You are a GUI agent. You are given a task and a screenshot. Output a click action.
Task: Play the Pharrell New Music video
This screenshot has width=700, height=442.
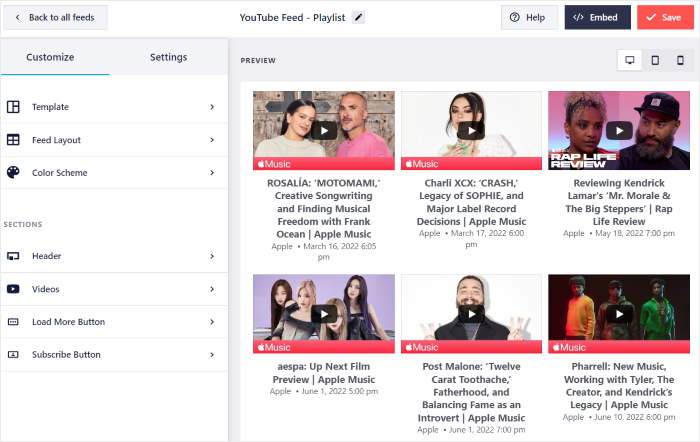click(619, 314)
